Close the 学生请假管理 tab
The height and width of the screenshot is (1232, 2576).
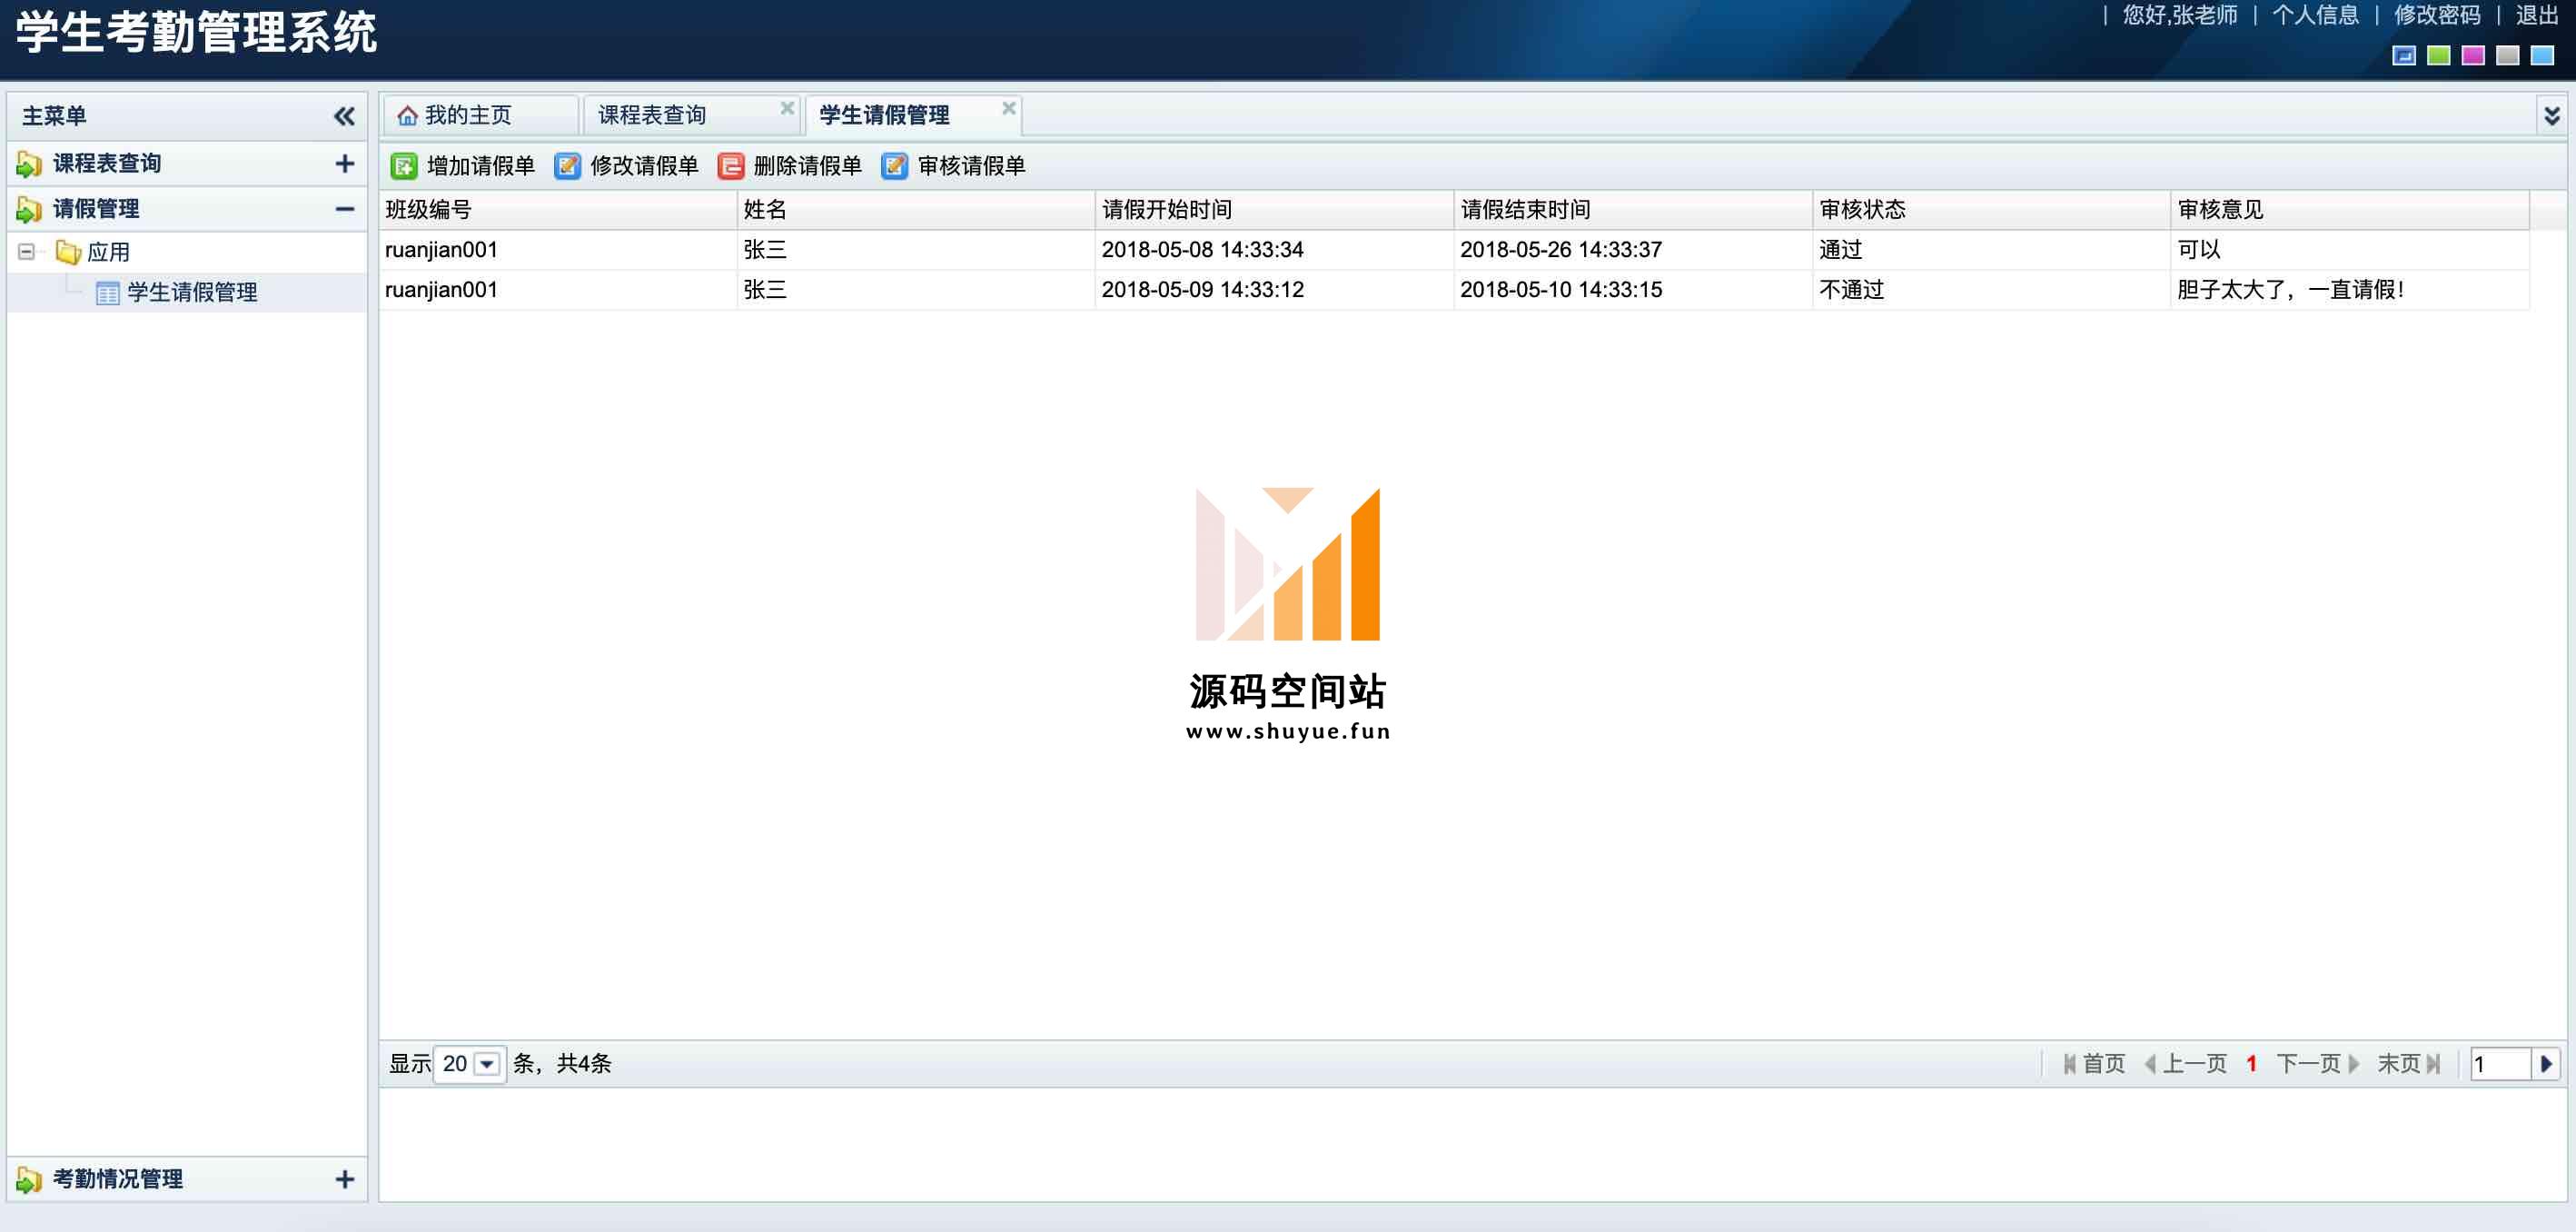point(1009,107)
